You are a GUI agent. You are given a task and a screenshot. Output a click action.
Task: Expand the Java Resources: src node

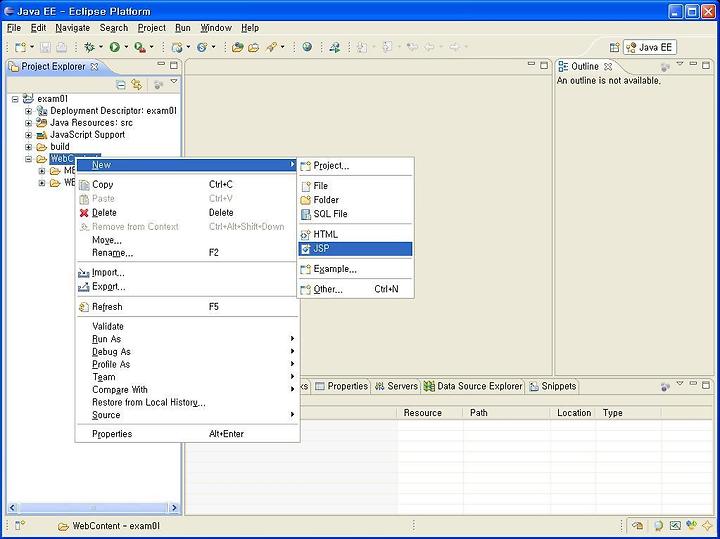pyautogui.click(x=28, y=123)
